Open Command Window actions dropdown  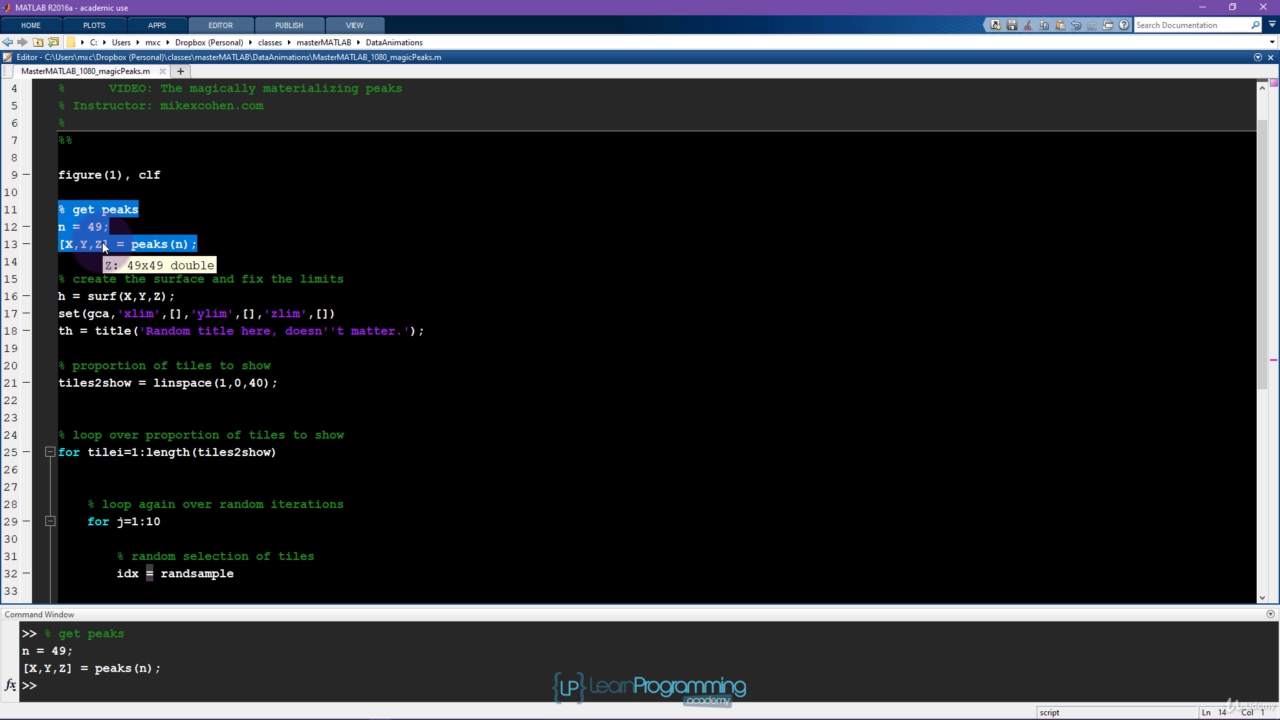(x=1271, y=614)
